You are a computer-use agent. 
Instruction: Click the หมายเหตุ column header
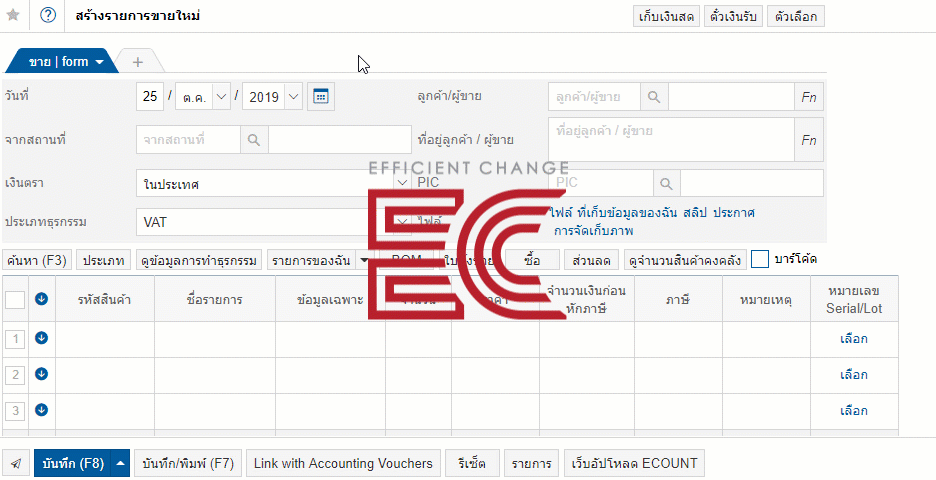pos(766,300)
